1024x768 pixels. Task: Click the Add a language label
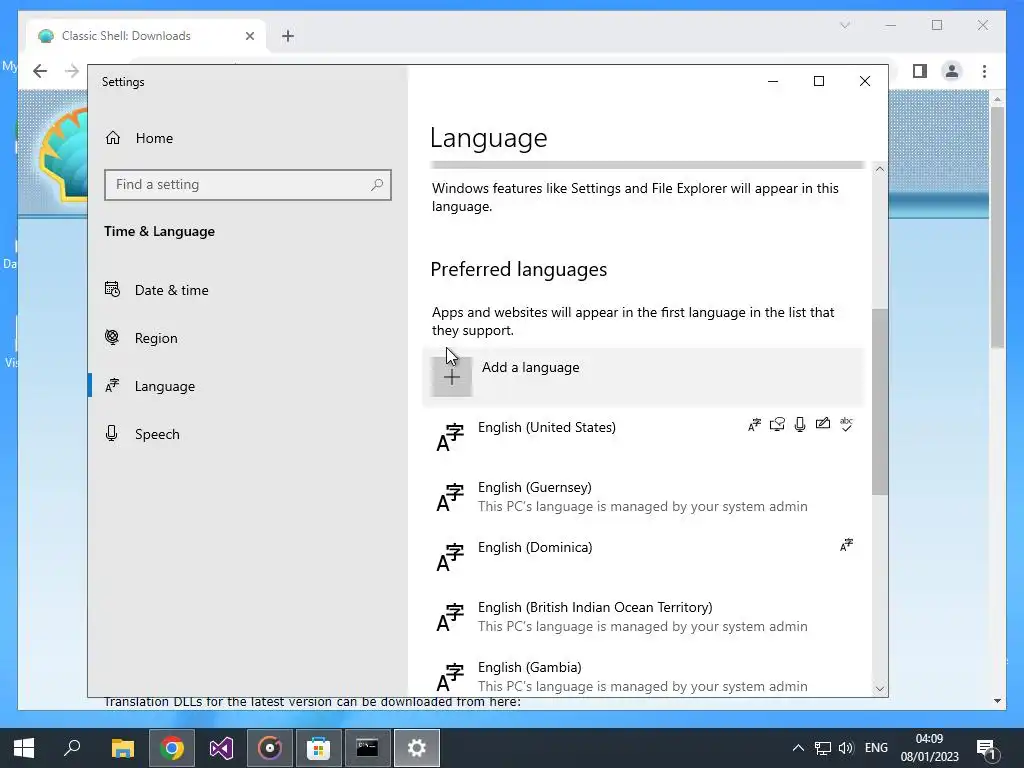(530, 367)
